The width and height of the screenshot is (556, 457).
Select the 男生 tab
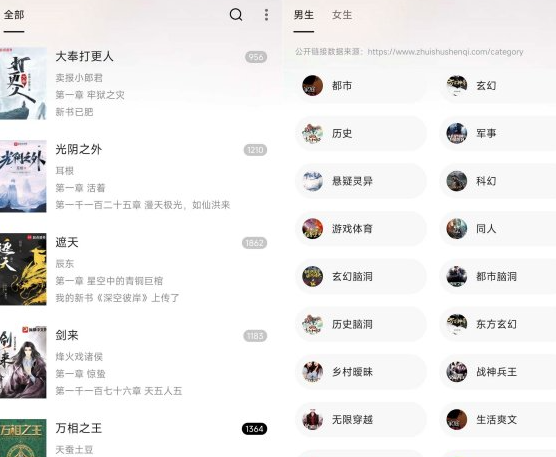point(304,15)
